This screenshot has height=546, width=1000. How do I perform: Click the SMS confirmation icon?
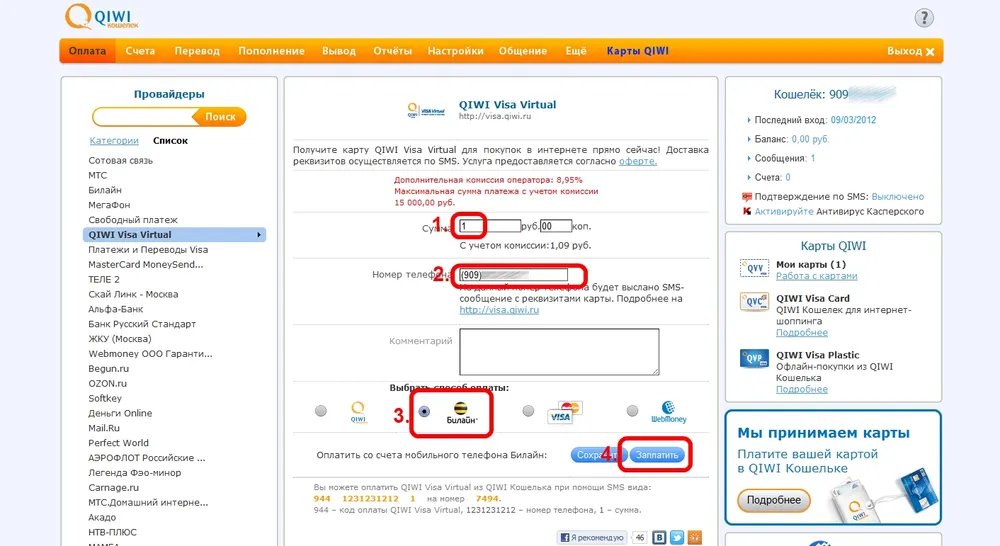pyautogui.click(x=747, y=196)
